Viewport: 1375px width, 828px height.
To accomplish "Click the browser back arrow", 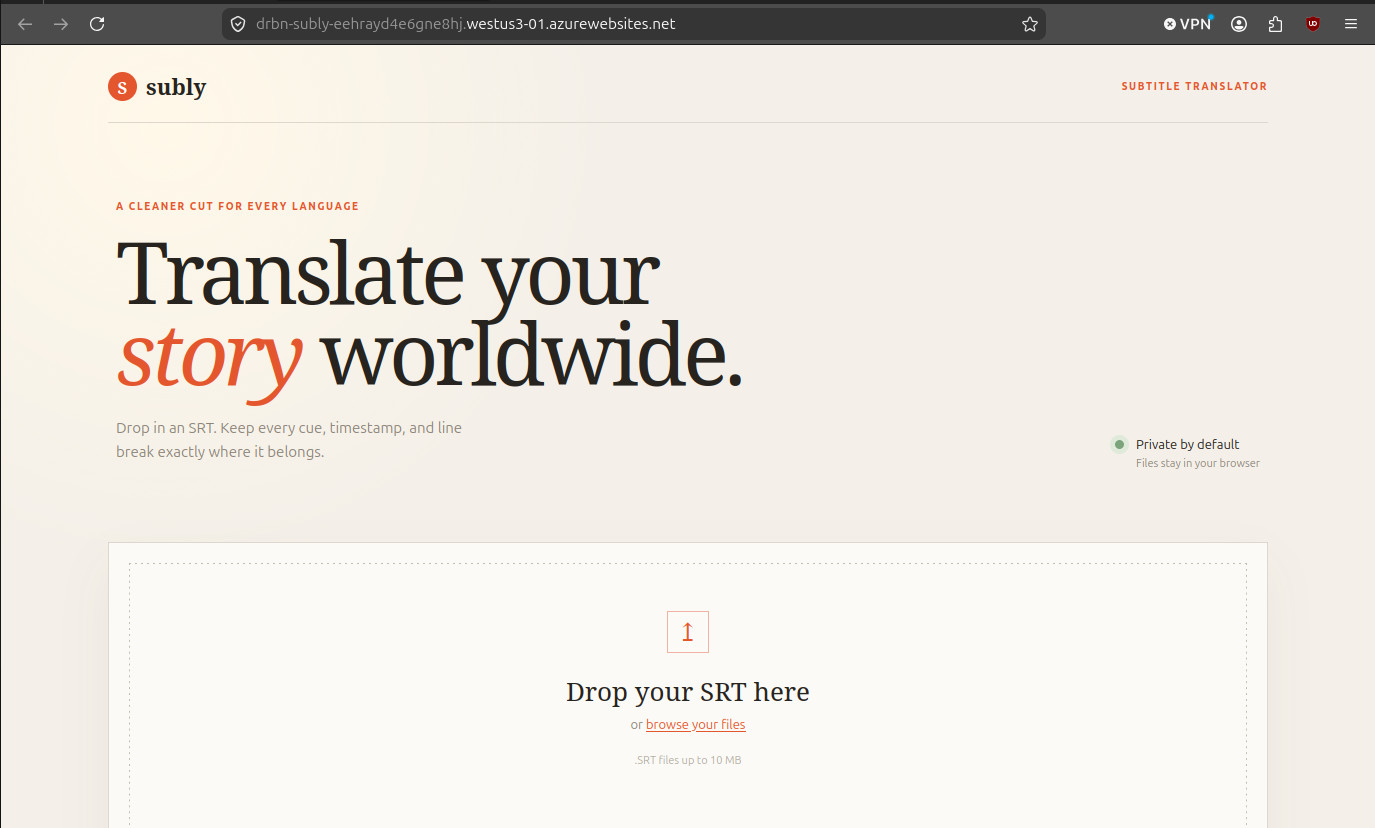I will [25, 24].
